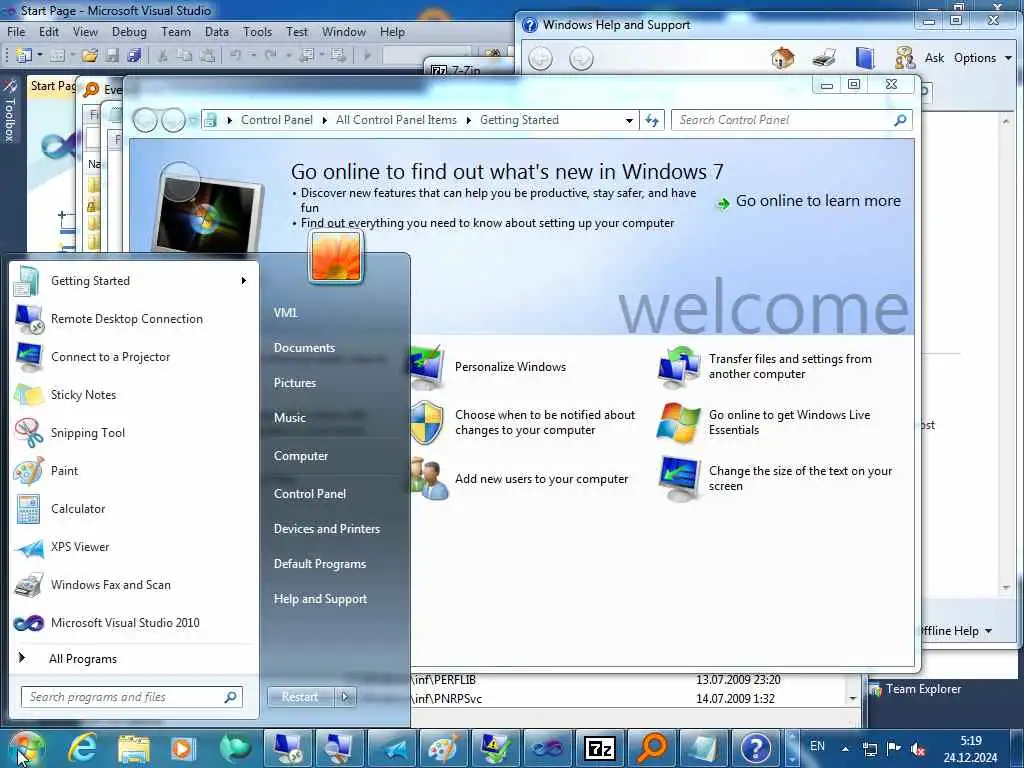Image resolution: width=1024 pixels, height=768 pixels.
Task: Open the VM1 user folder link
Action: tap(285, 313)
